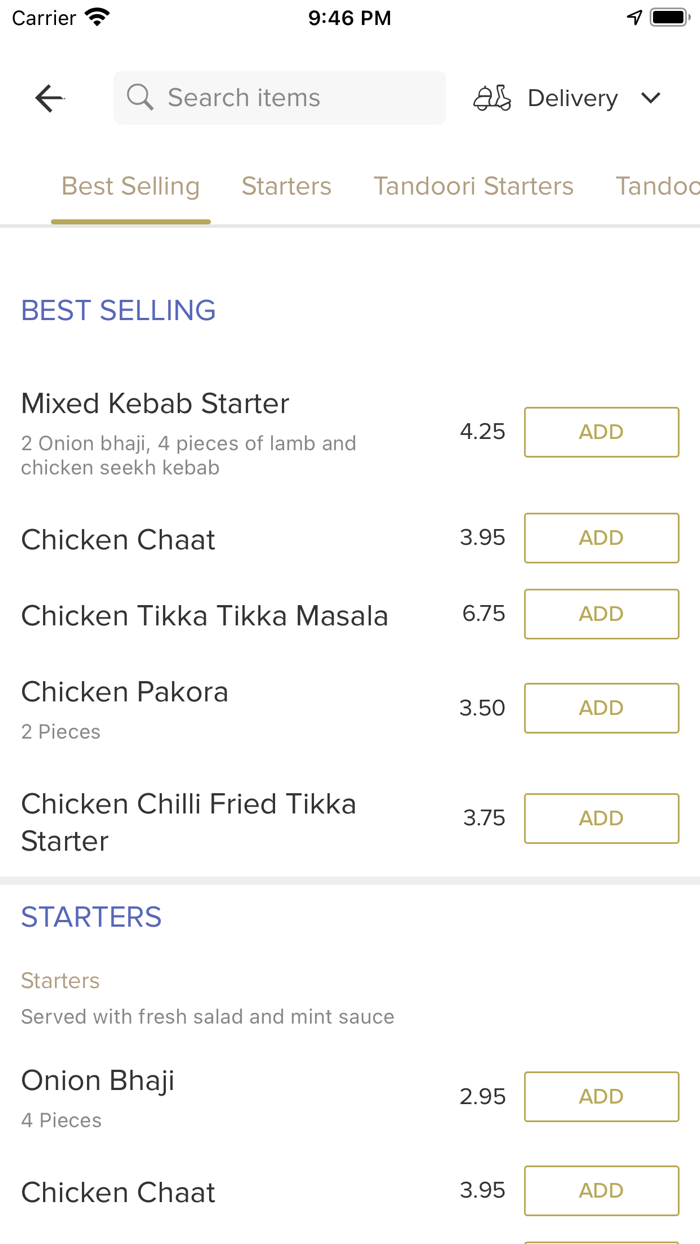Click the Search items input field

coord(279,97)
